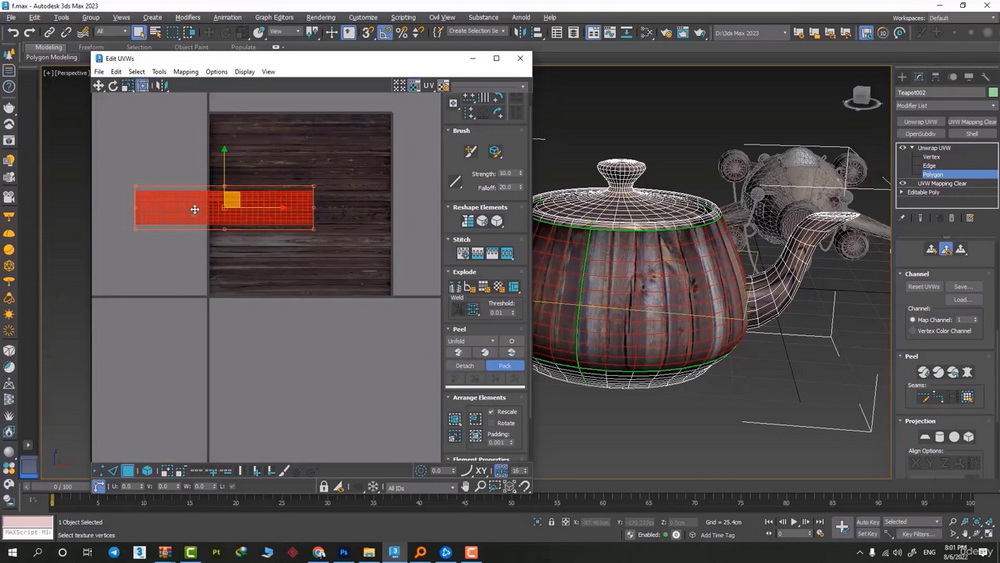
Task: Activate the Freeform Mode tool in Edit UVWs
Action: click(x=142, y=85)
